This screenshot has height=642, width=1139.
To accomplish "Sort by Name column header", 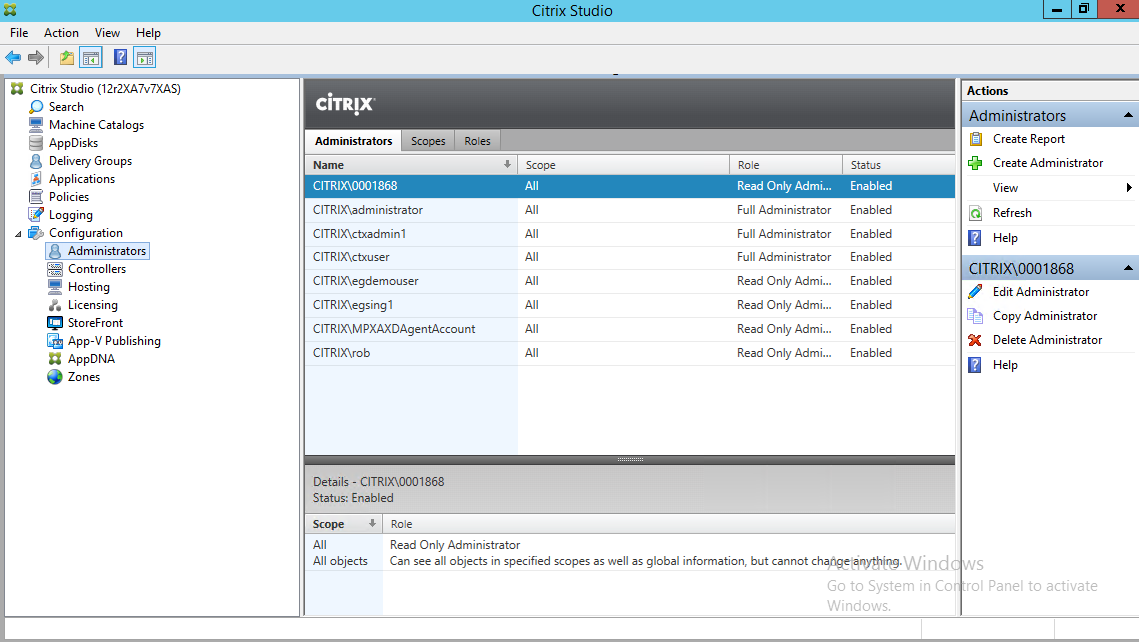I will [411, 165].
